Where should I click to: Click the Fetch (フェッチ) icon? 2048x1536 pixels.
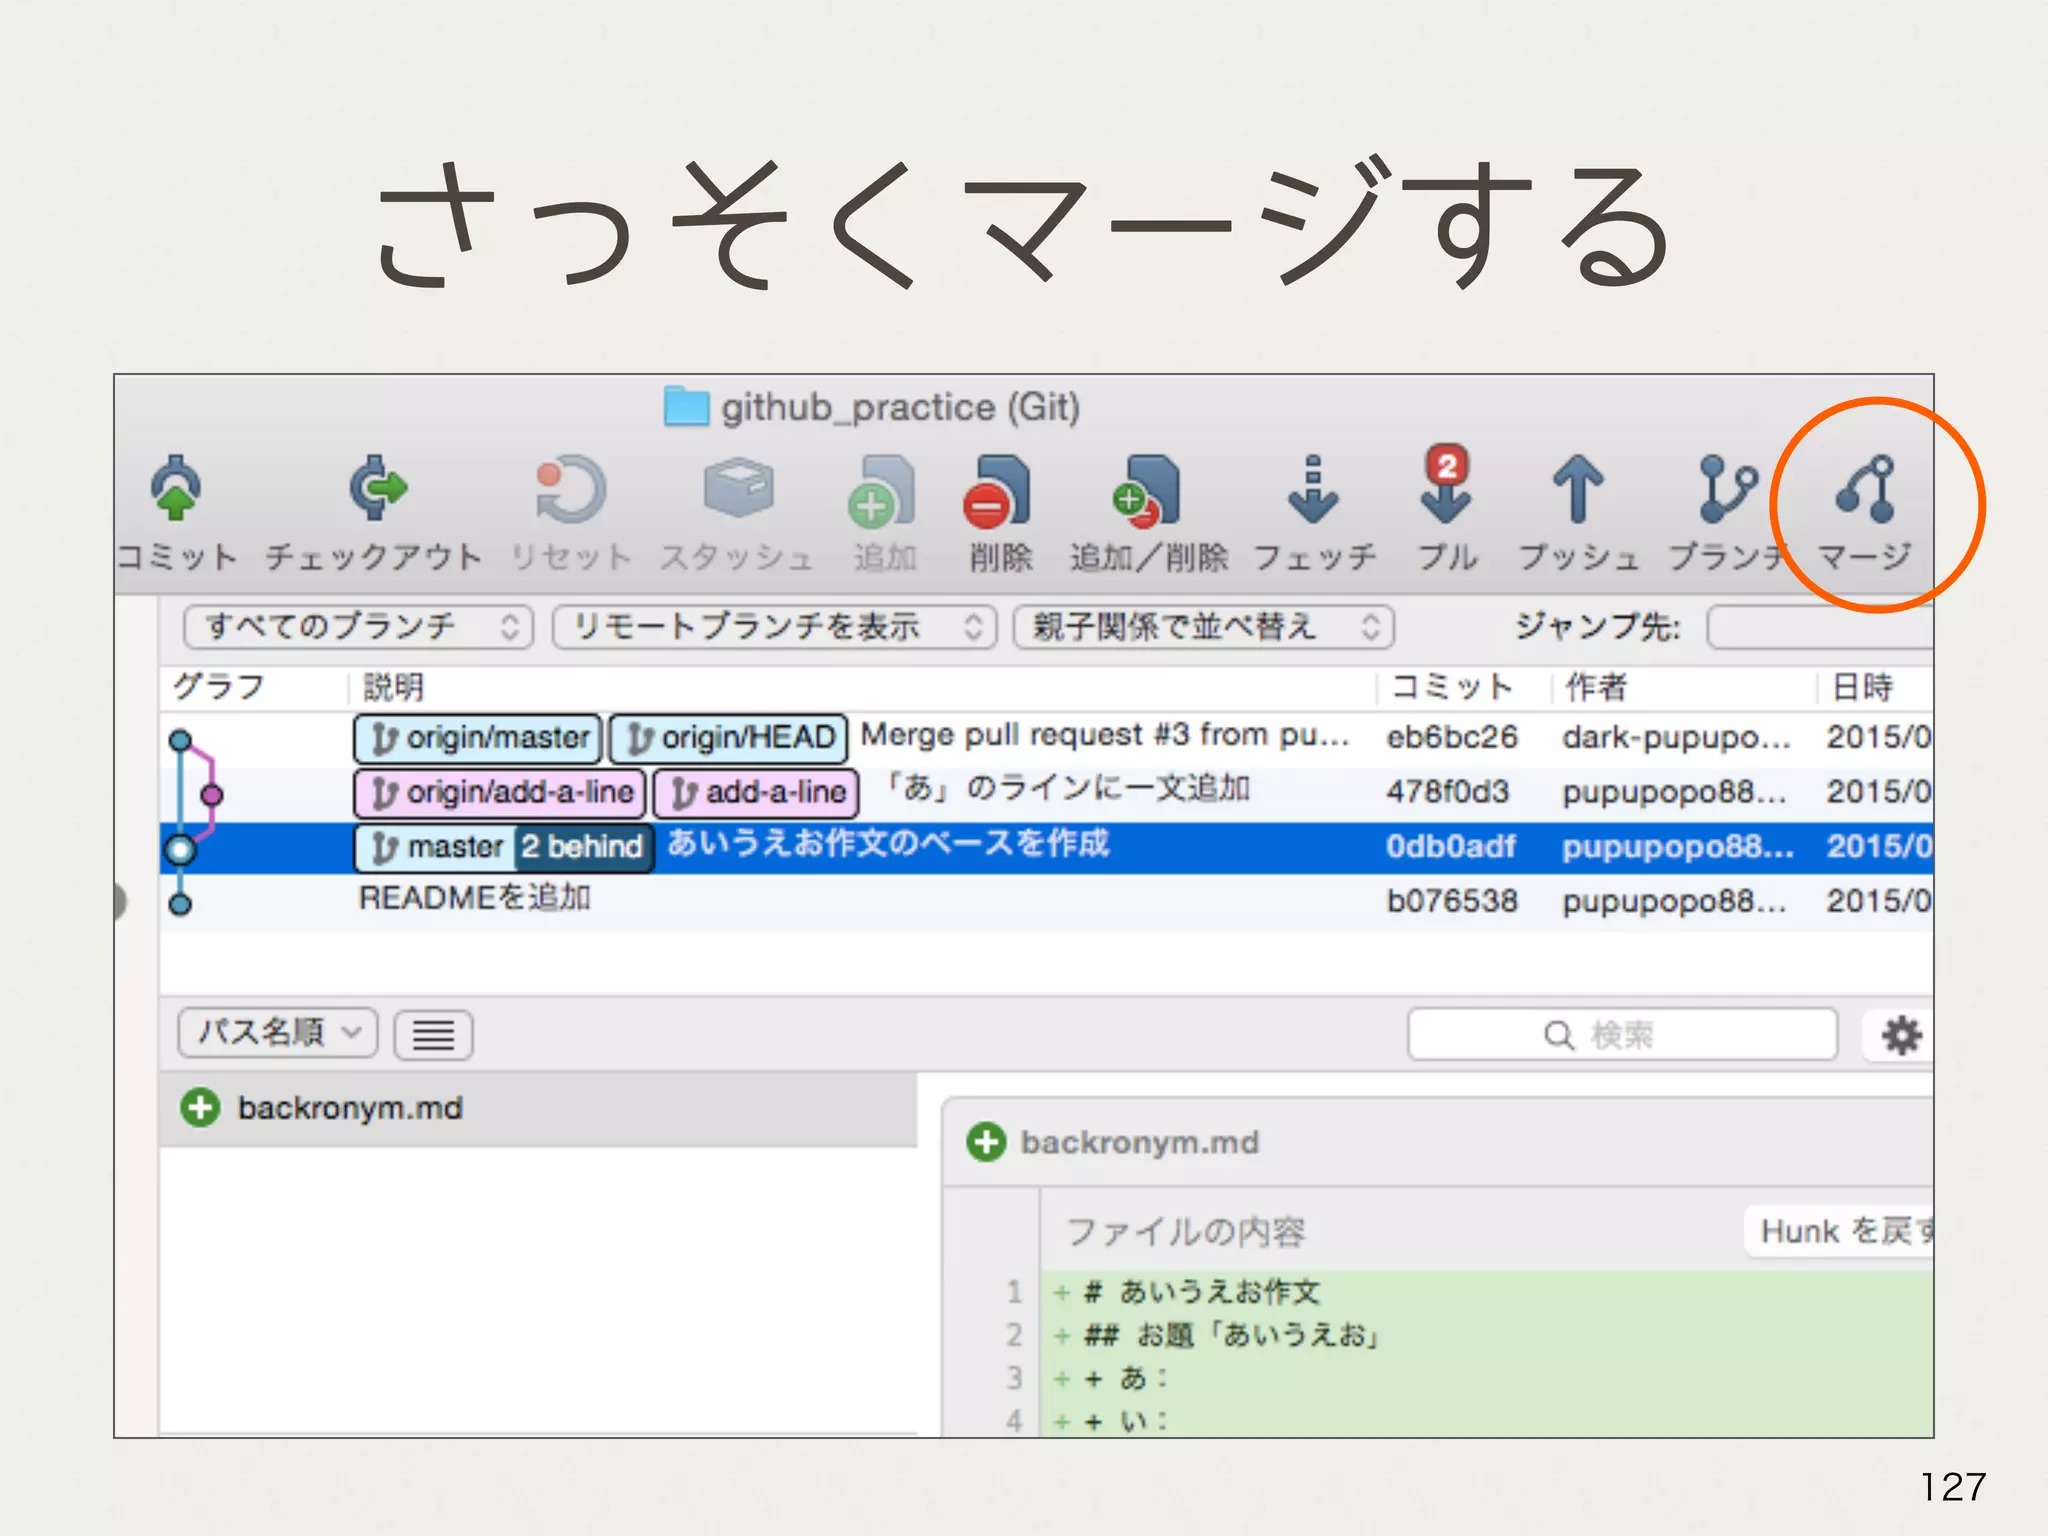pyautogui.click(x=1313, y=492)
